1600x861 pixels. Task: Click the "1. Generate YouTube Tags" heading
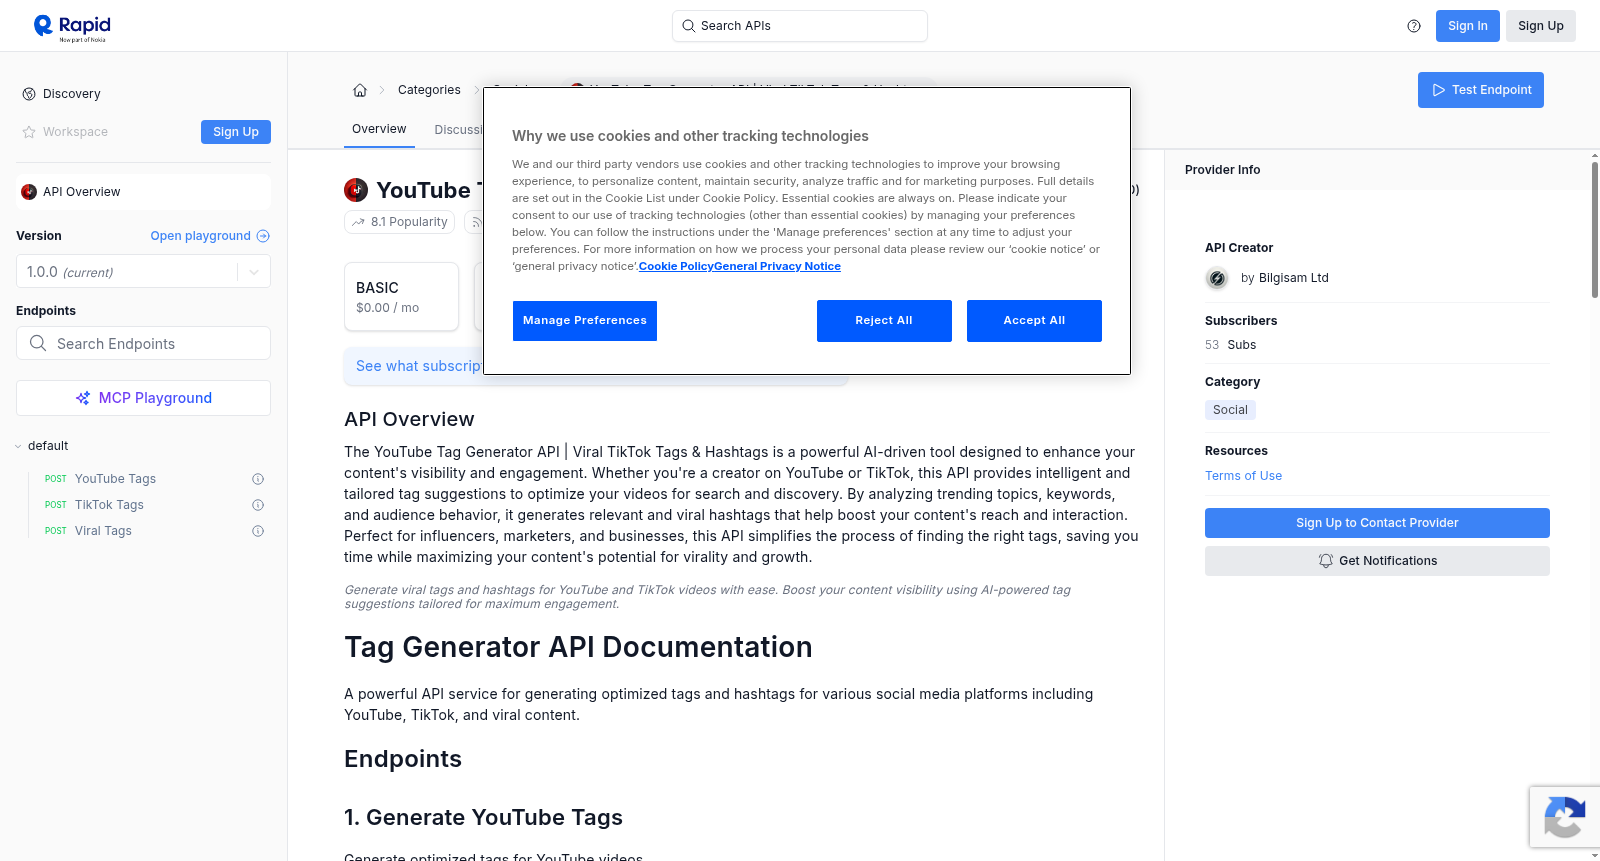click(483, 818)
